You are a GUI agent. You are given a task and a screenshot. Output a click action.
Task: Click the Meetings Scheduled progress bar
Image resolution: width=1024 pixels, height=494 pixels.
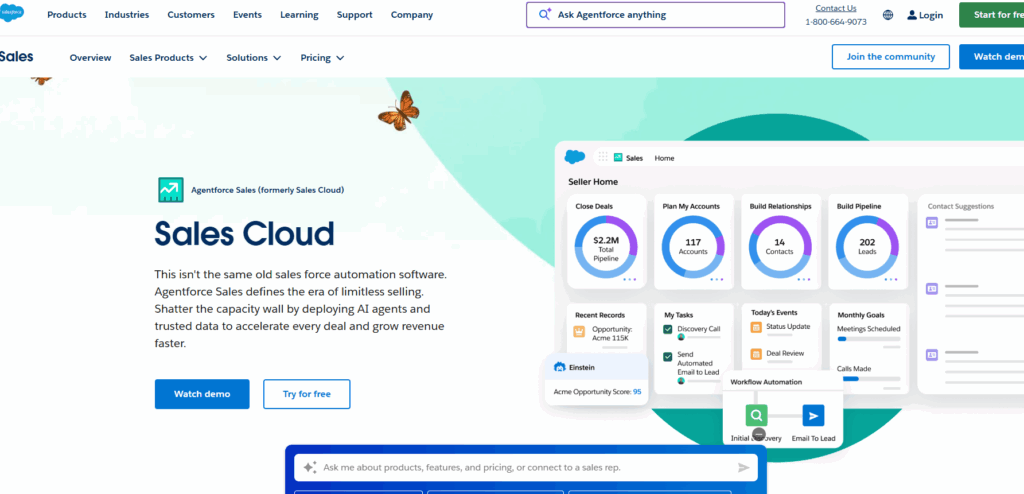868,340
